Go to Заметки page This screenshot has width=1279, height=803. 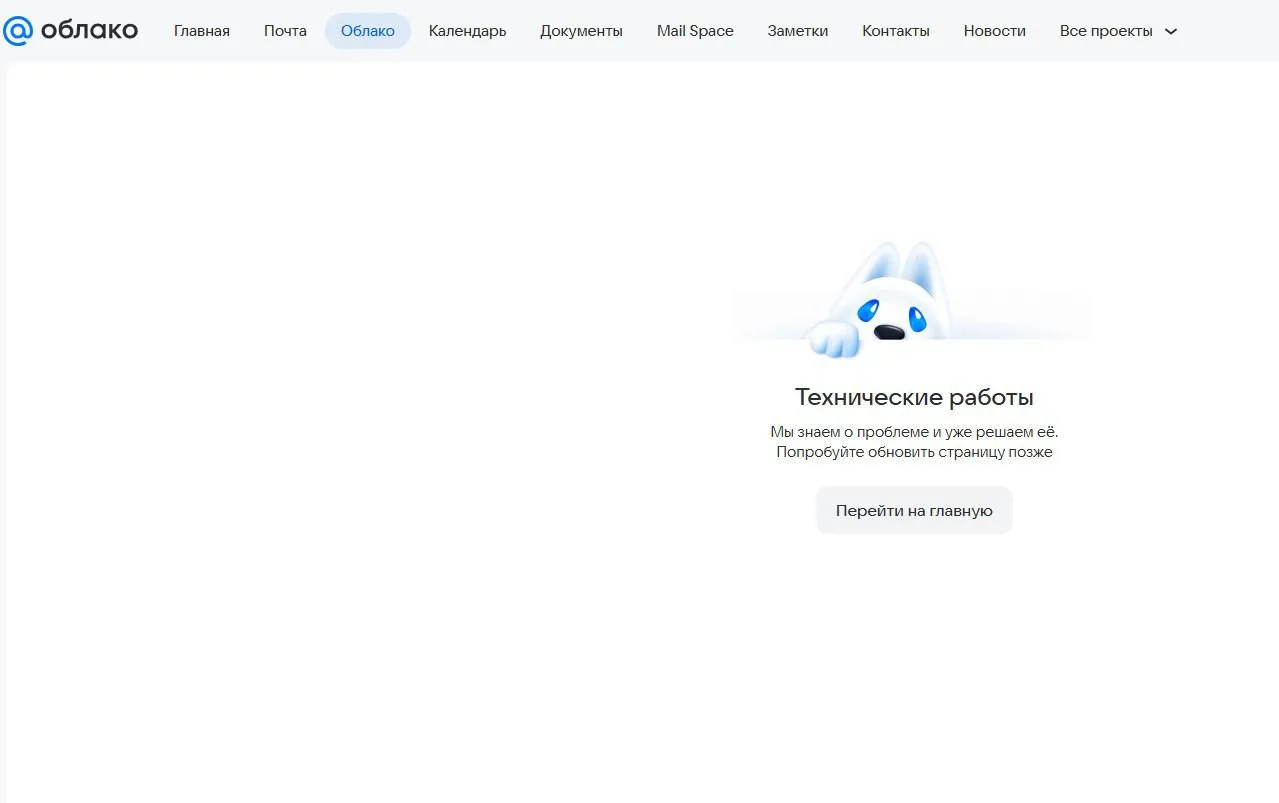(x=798, y=31)
